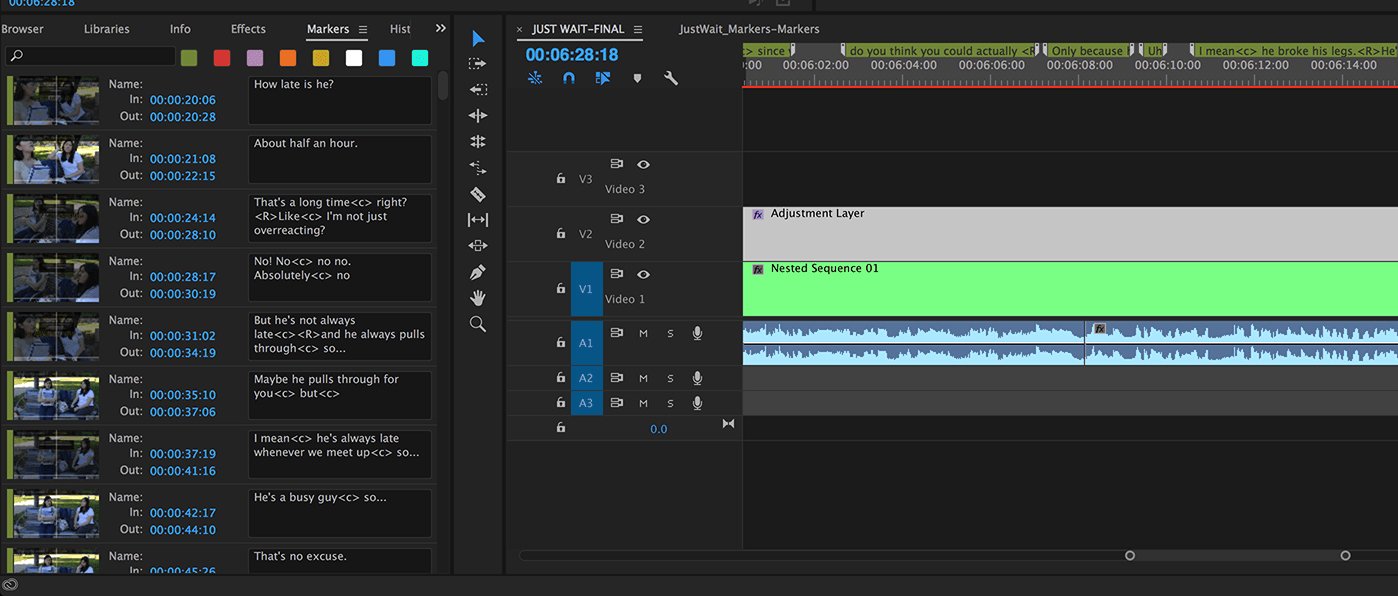The width and height of the screenshot is (1398, 596).
Task: Toggle sync lock on track A1
Action: point(616,333)
